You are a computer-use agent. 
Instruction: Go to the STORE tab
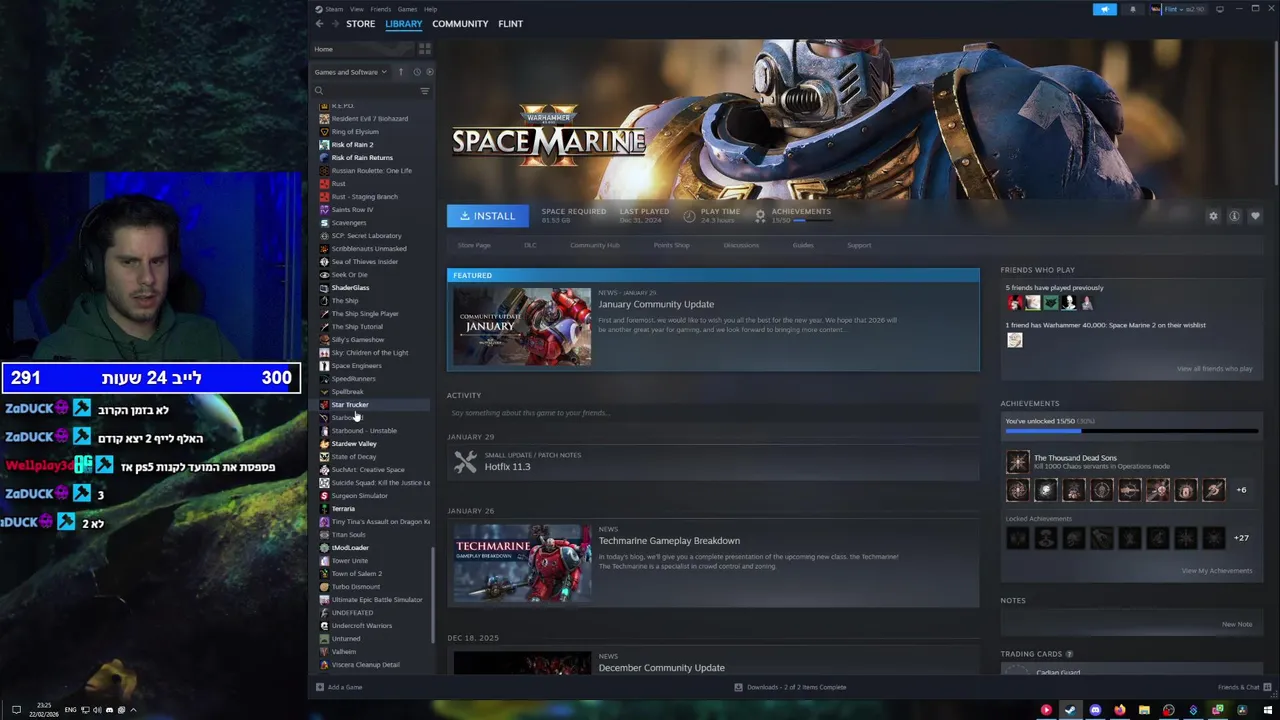click(x=360, y=24)
